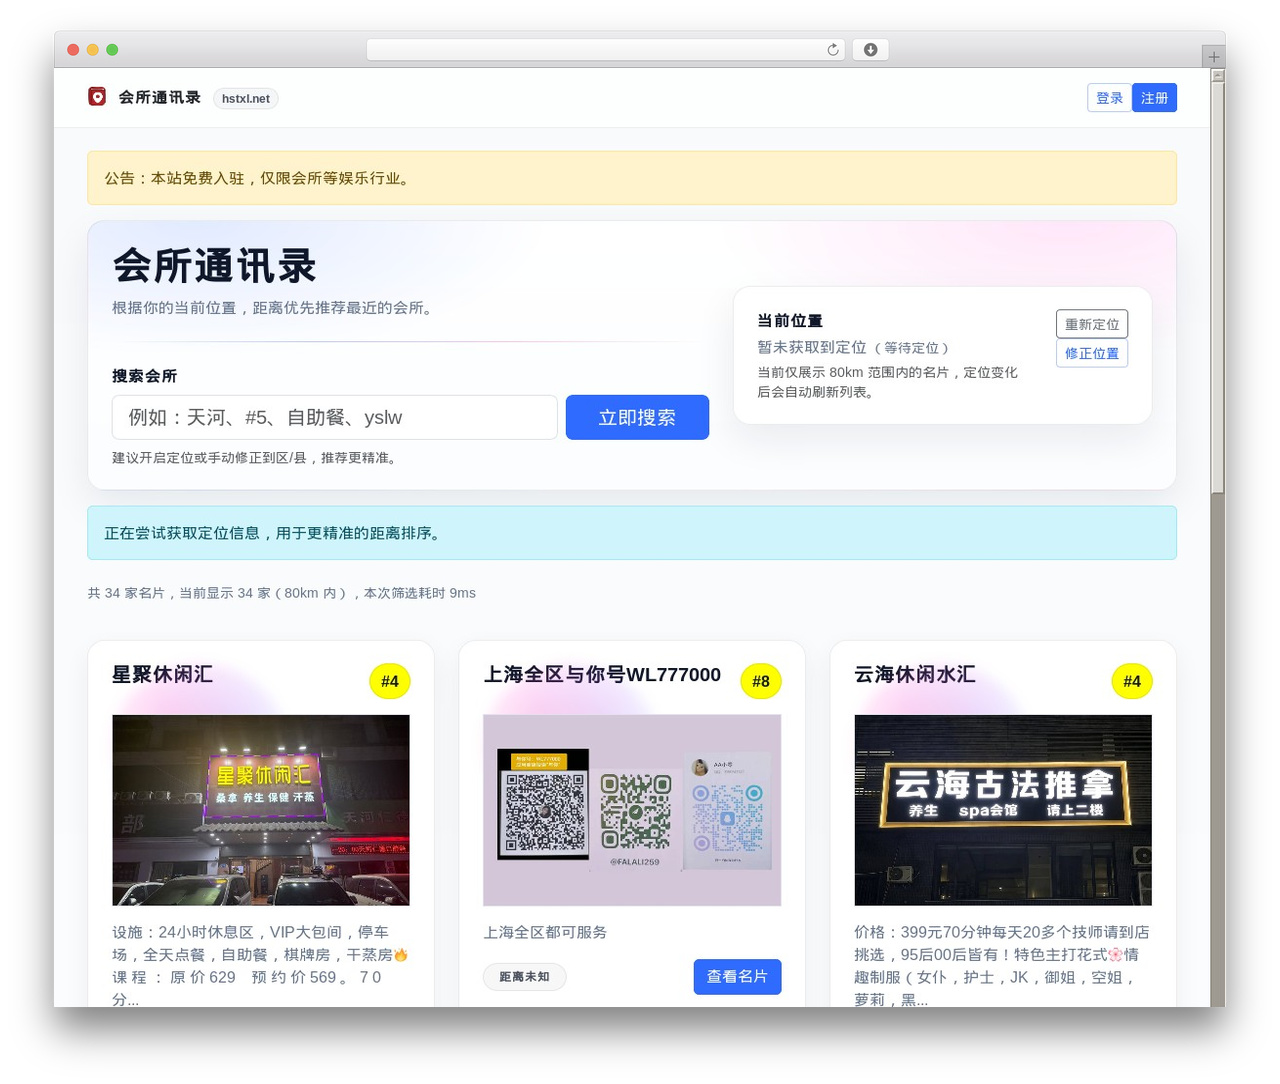Click the 距离未知 distance tag

coord(524,977)
